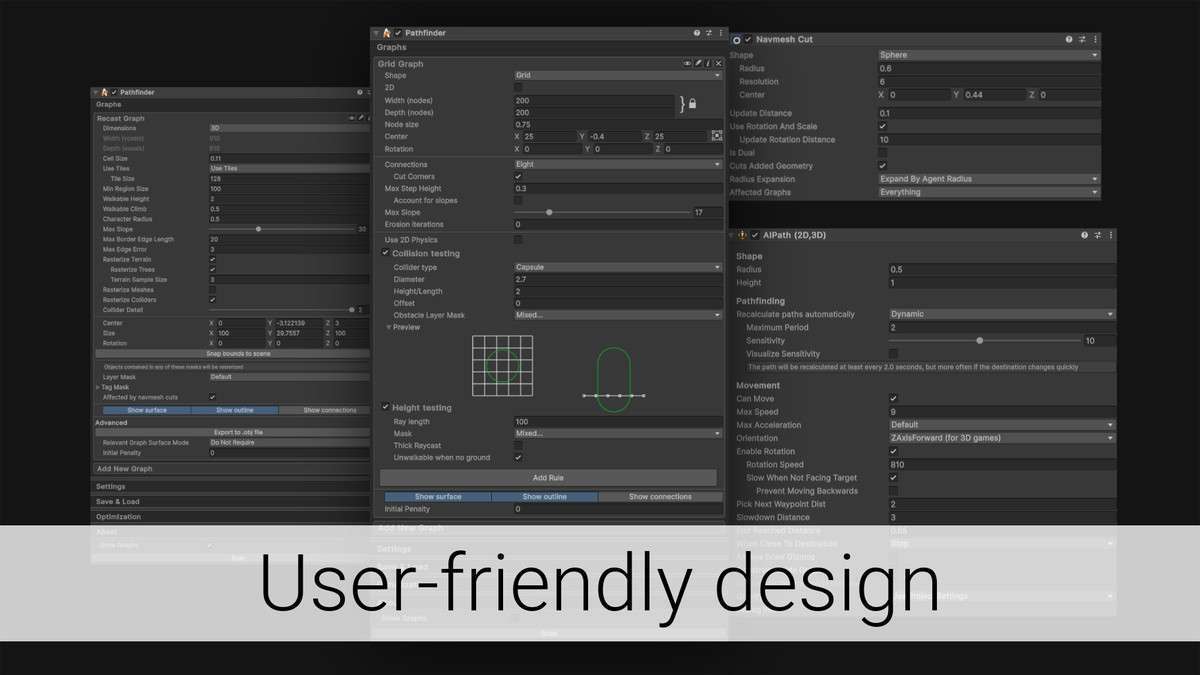Click the left Pathfinder component icon
This screenshot has height=675, width=1200.
click(x=104, y=92)
